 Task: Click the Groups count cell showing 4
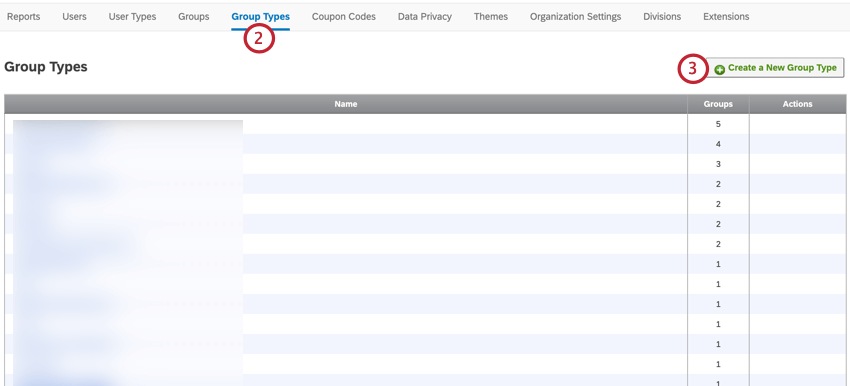pyautogui.click(x=718, y=144)
